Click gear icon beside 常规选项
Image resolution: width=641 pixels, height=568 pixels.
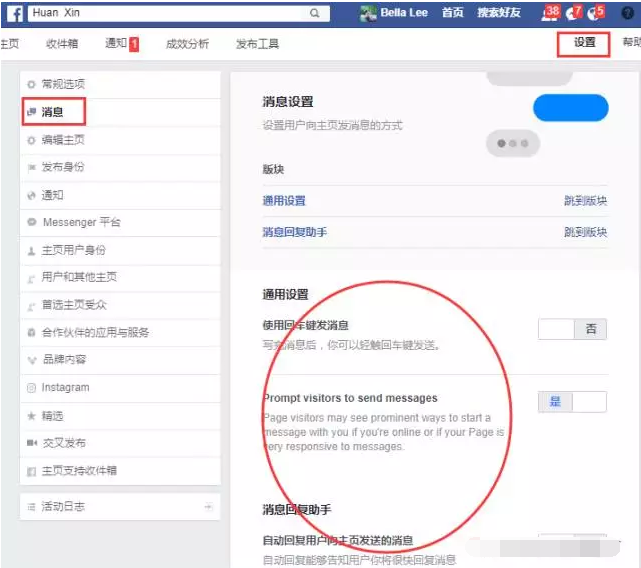point(31,85)
